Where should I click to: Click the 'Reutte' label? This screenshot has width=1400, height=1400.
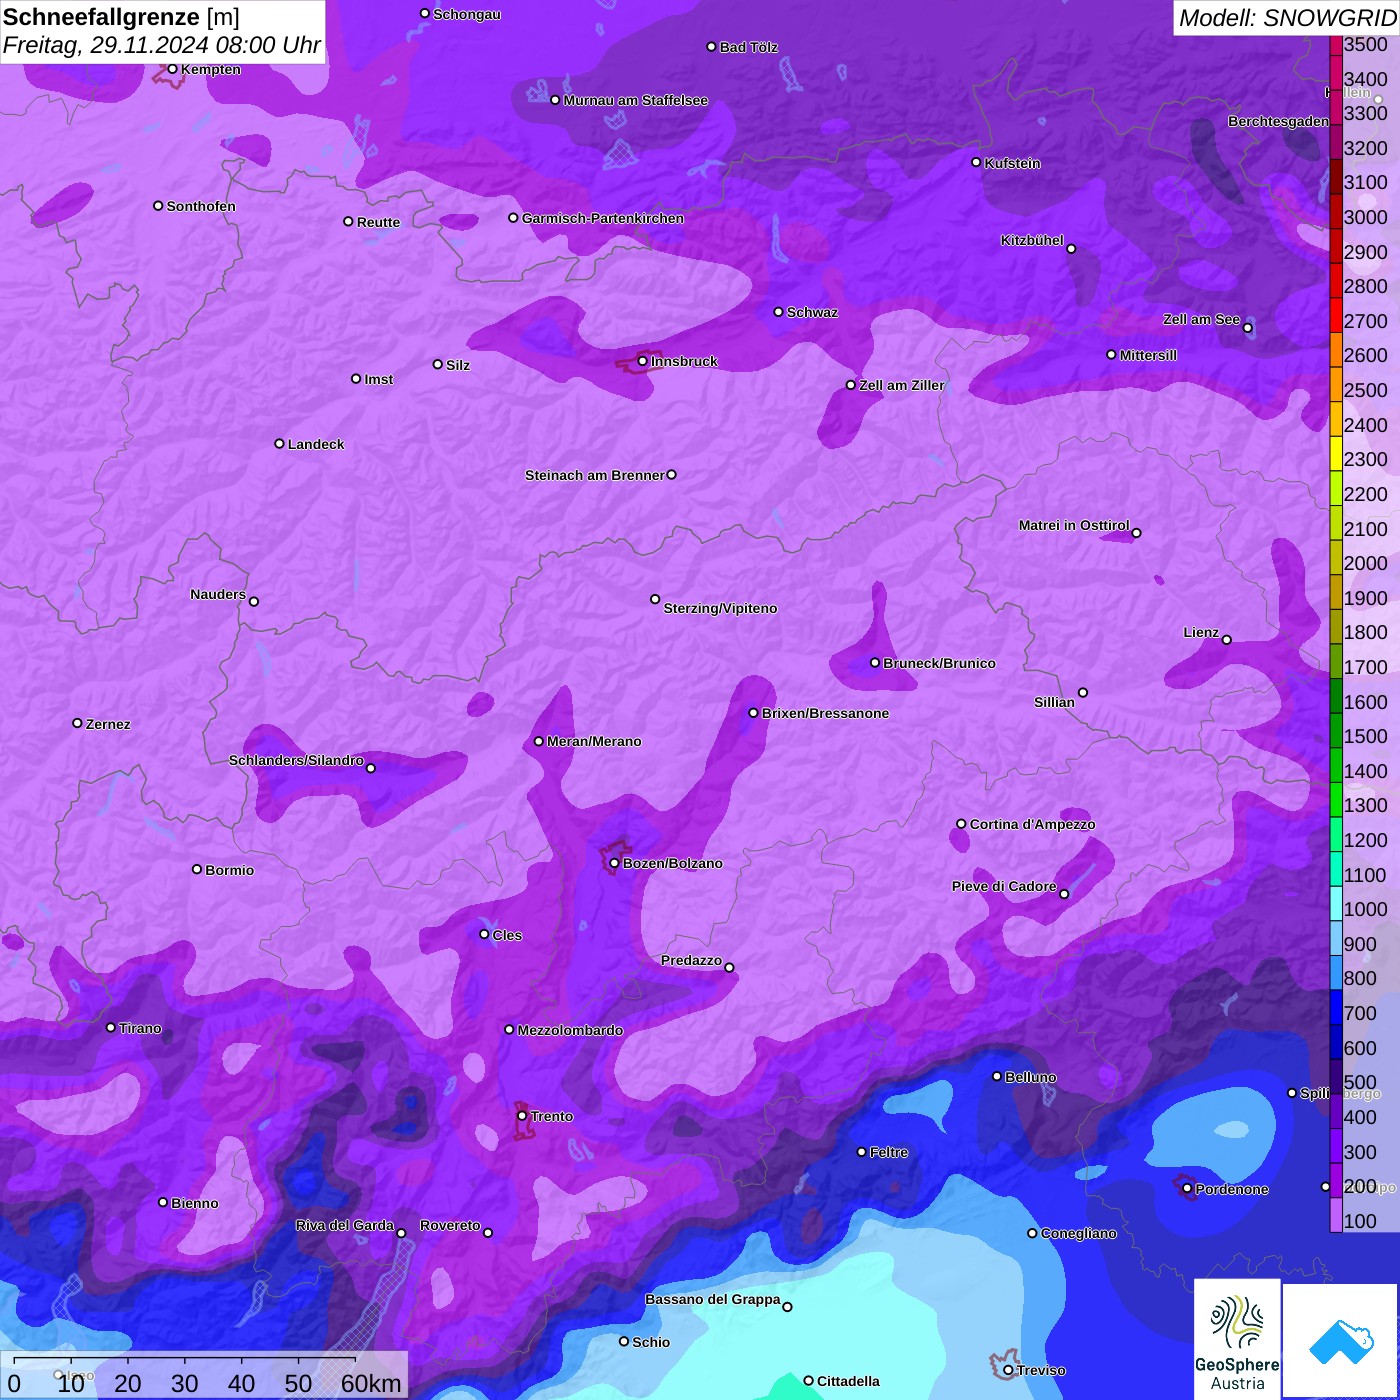378,222
